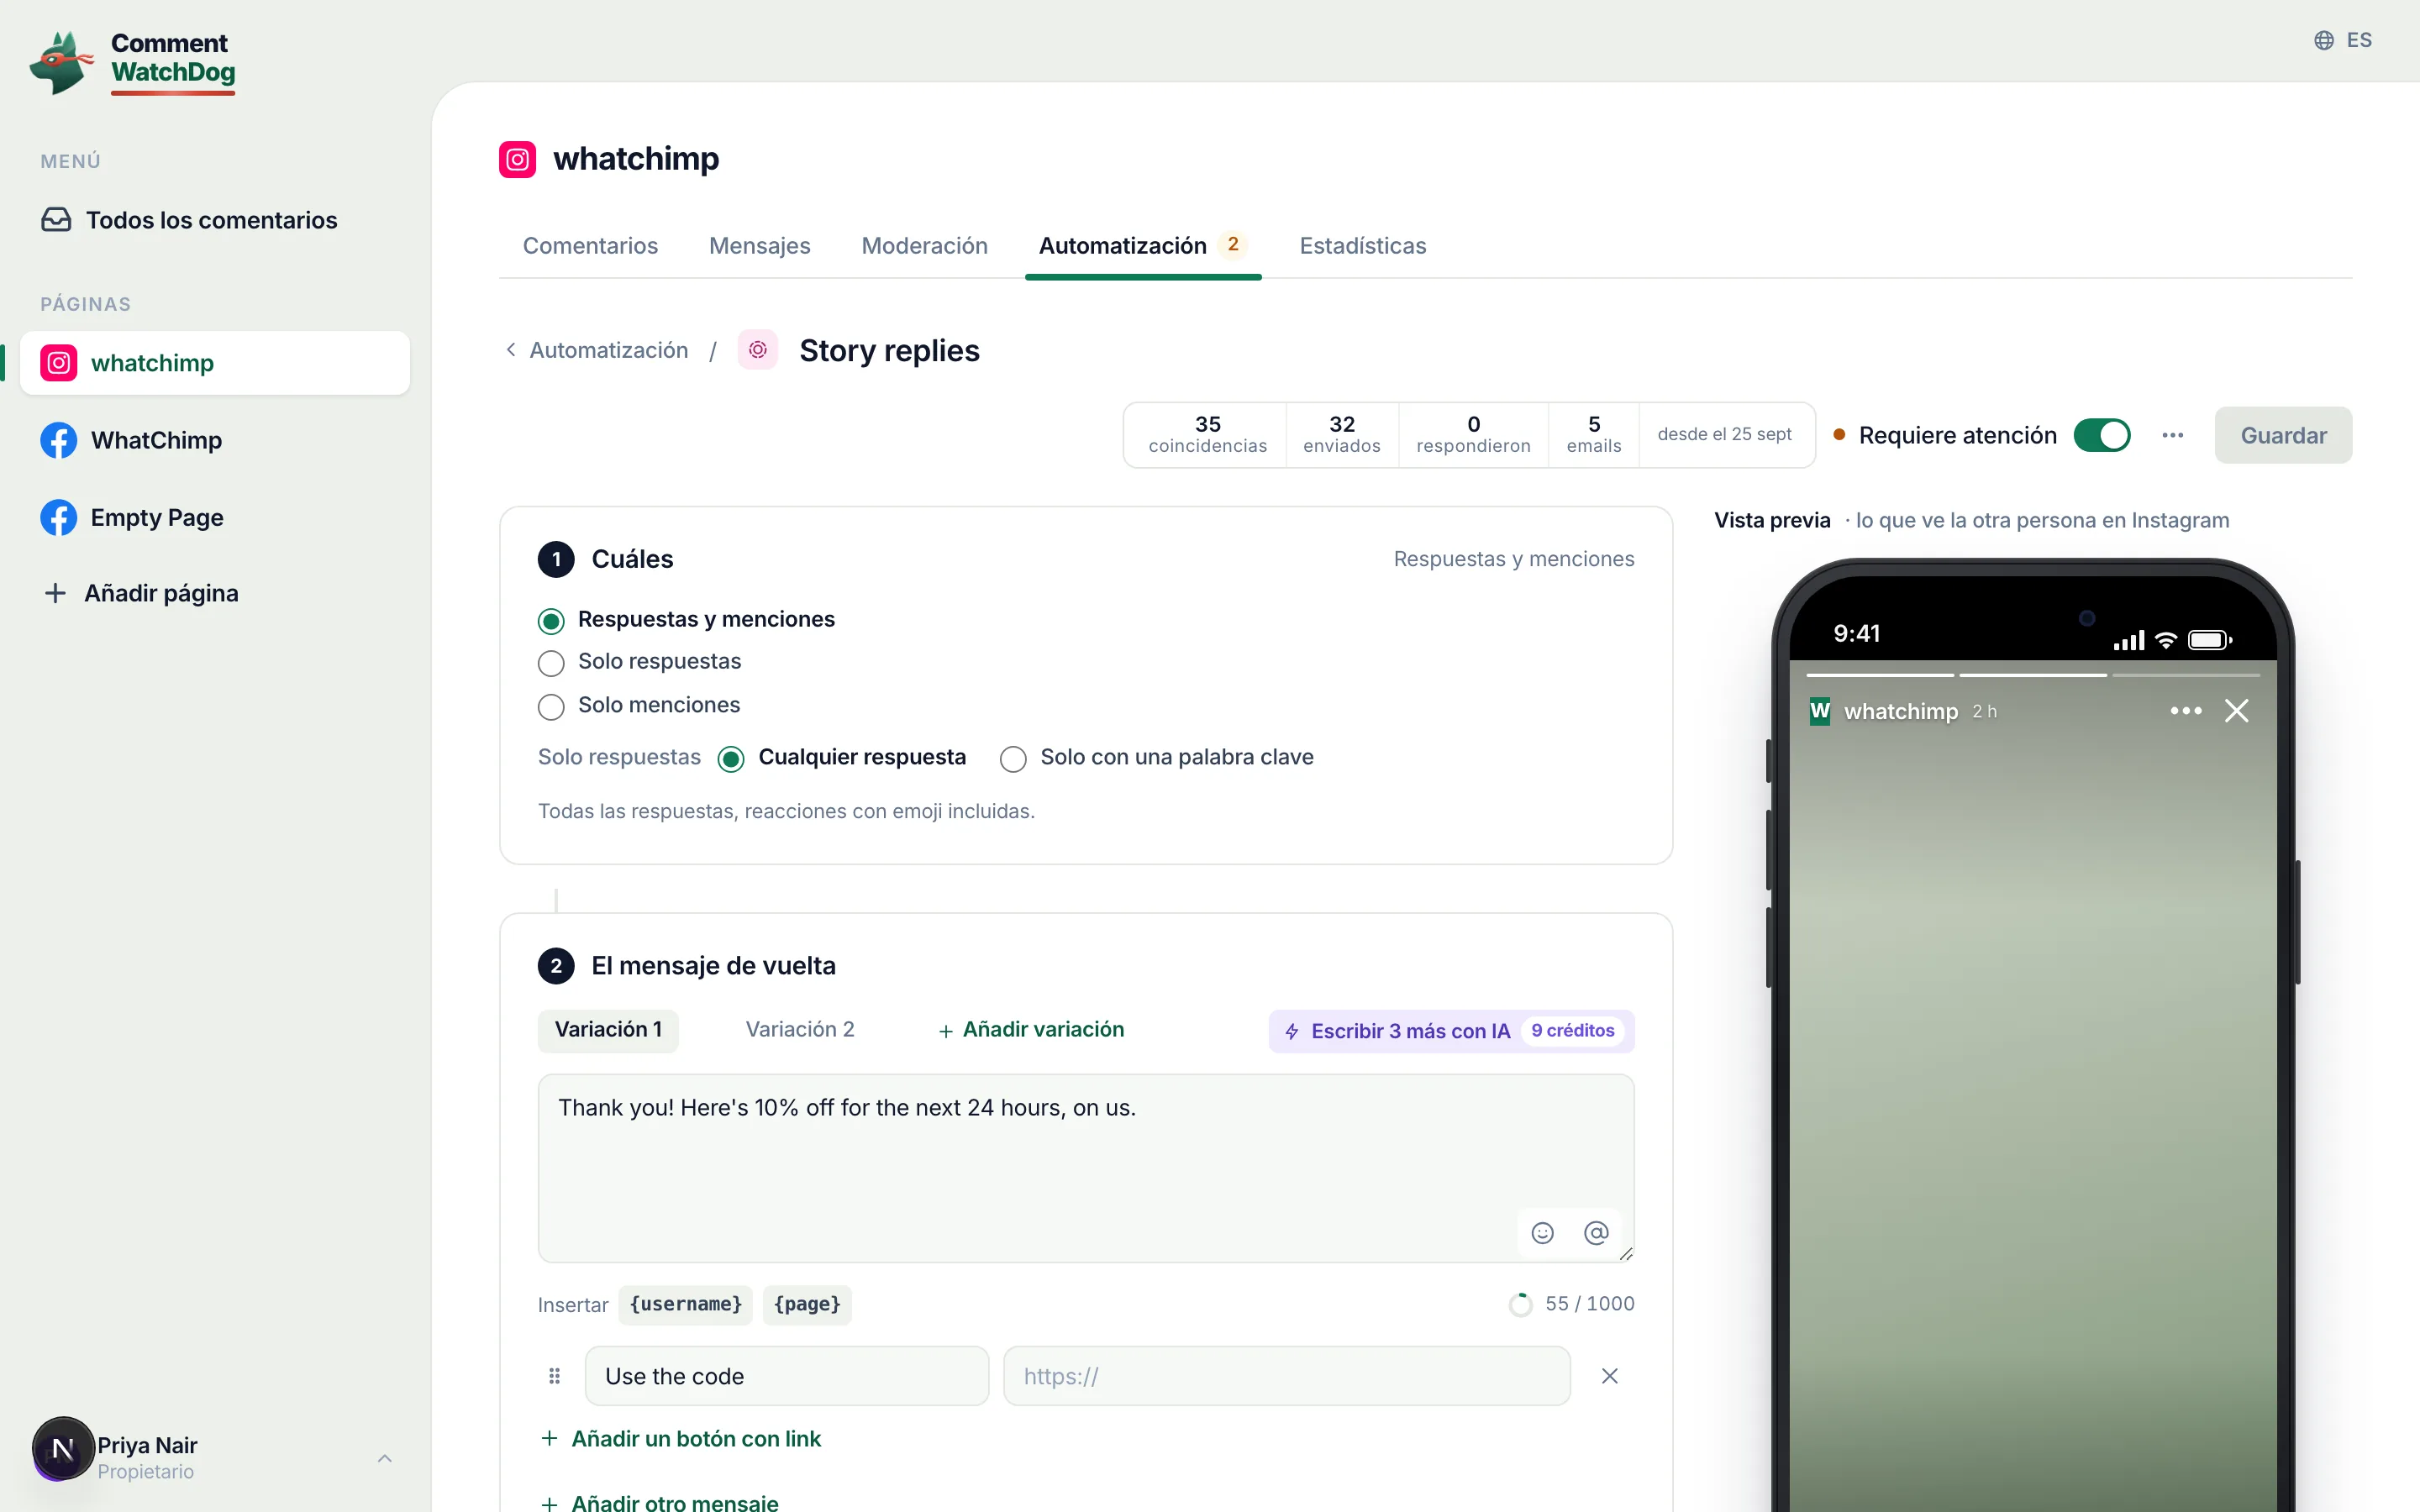The width and height of the screenshot is (2420, 1512).
Task: Click the lightning icon on Escribir 3 más con IA
Action: pos(1292,1031)
